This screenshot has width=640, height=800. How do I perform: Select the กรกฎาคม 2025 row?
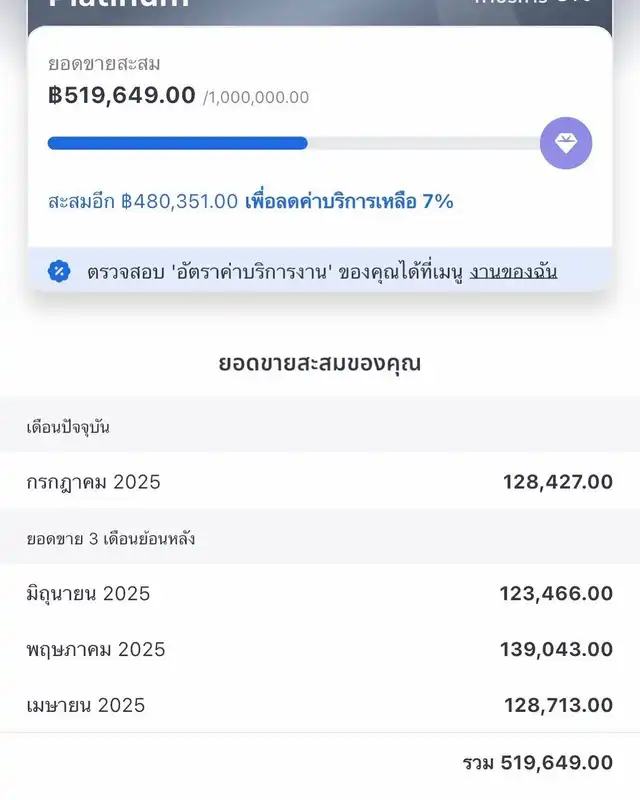(320, 482)
